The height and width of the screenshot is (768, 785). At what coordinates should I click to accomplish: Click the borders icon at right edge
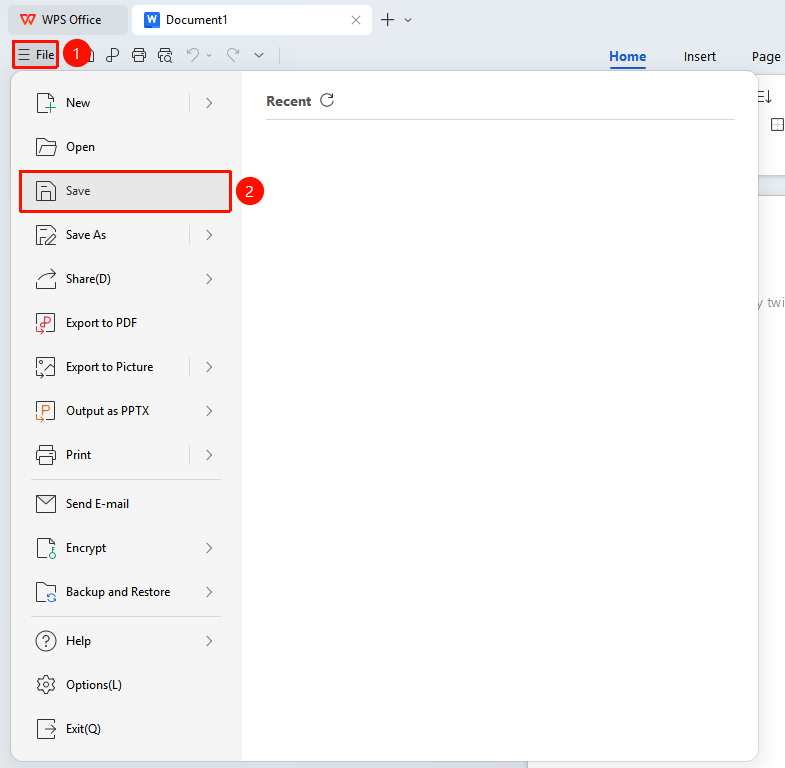click(777, 125)
